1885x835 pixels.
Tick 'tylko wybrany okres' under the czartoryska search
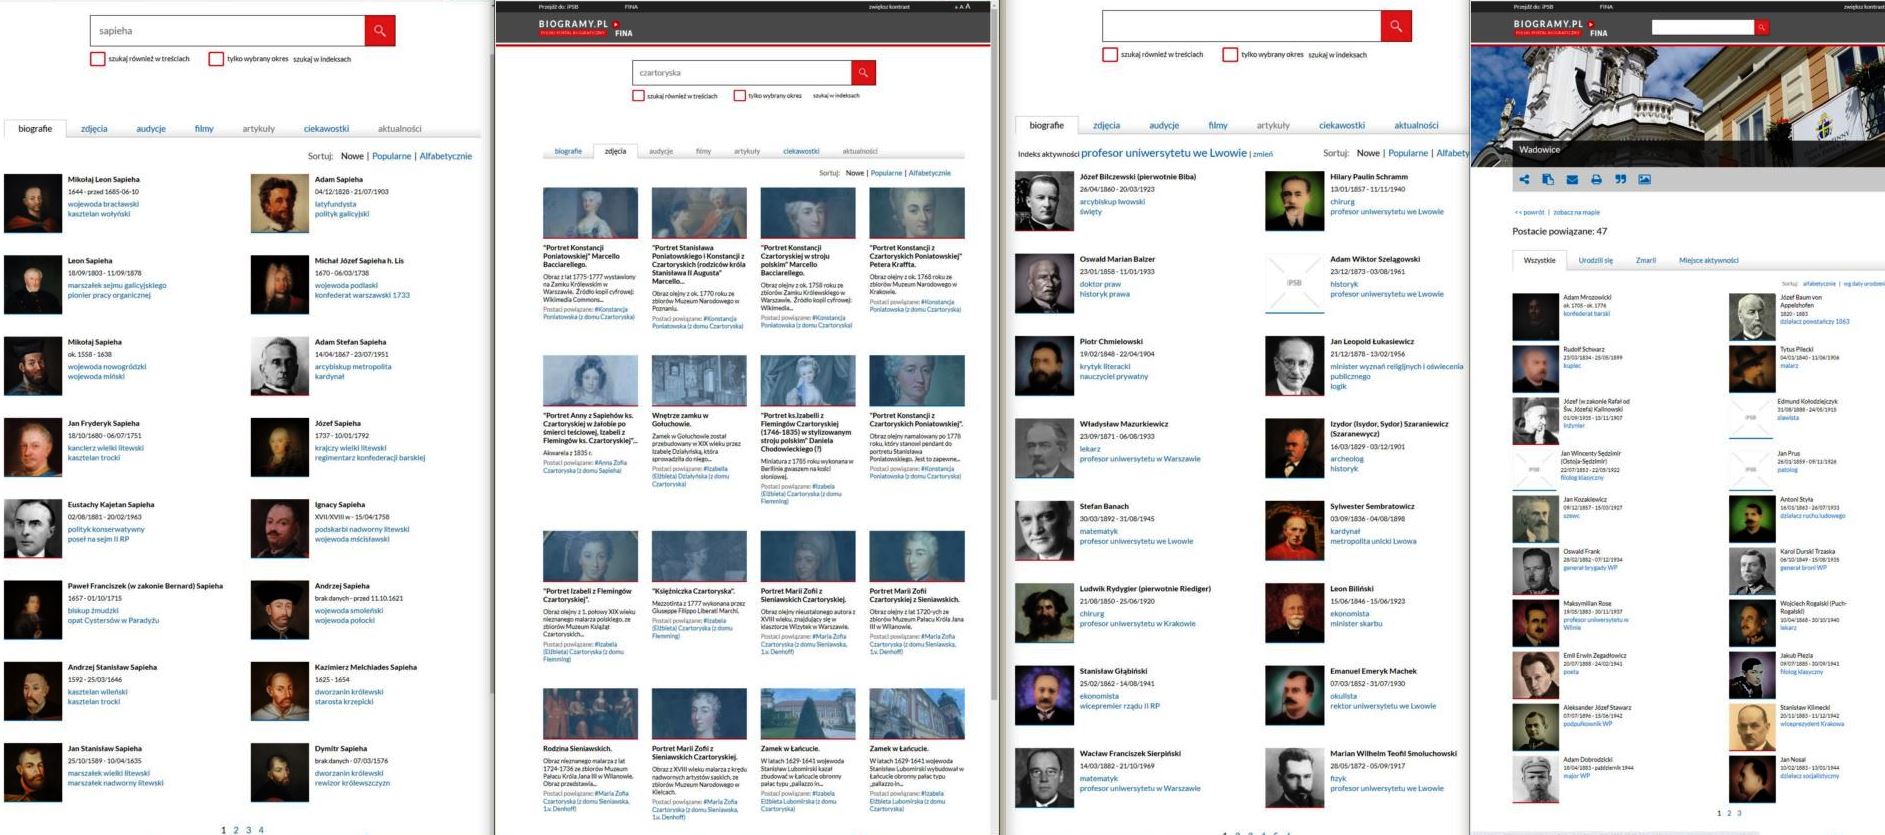point(739,96)
